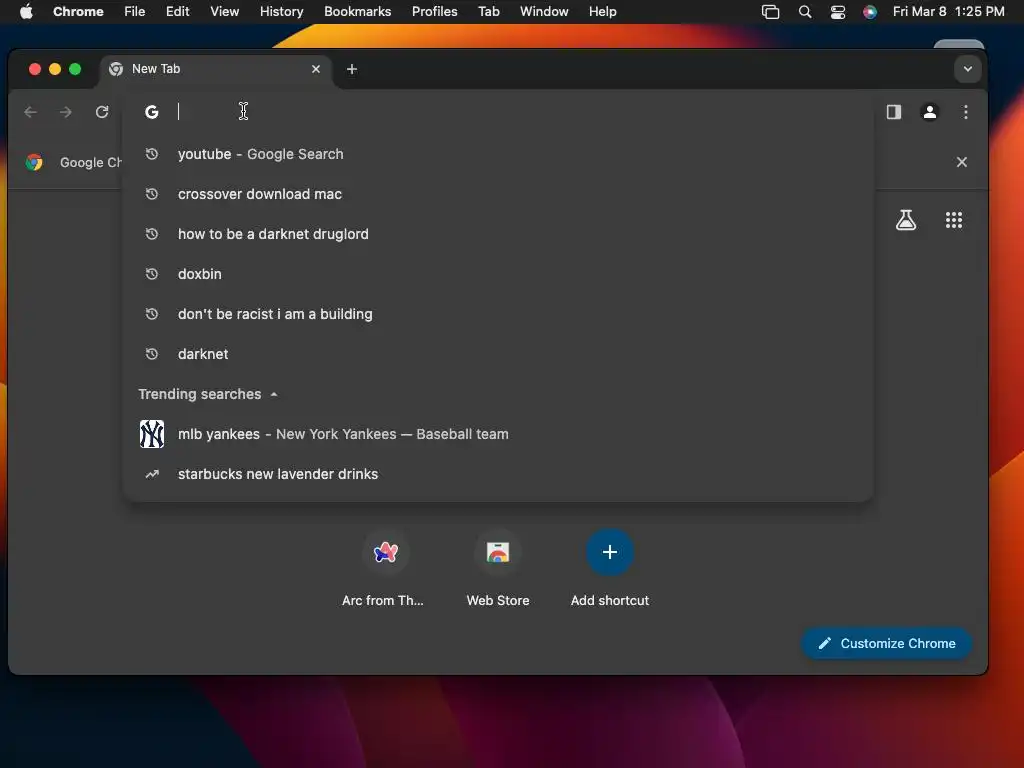Open Siri from menu bar

870,12
